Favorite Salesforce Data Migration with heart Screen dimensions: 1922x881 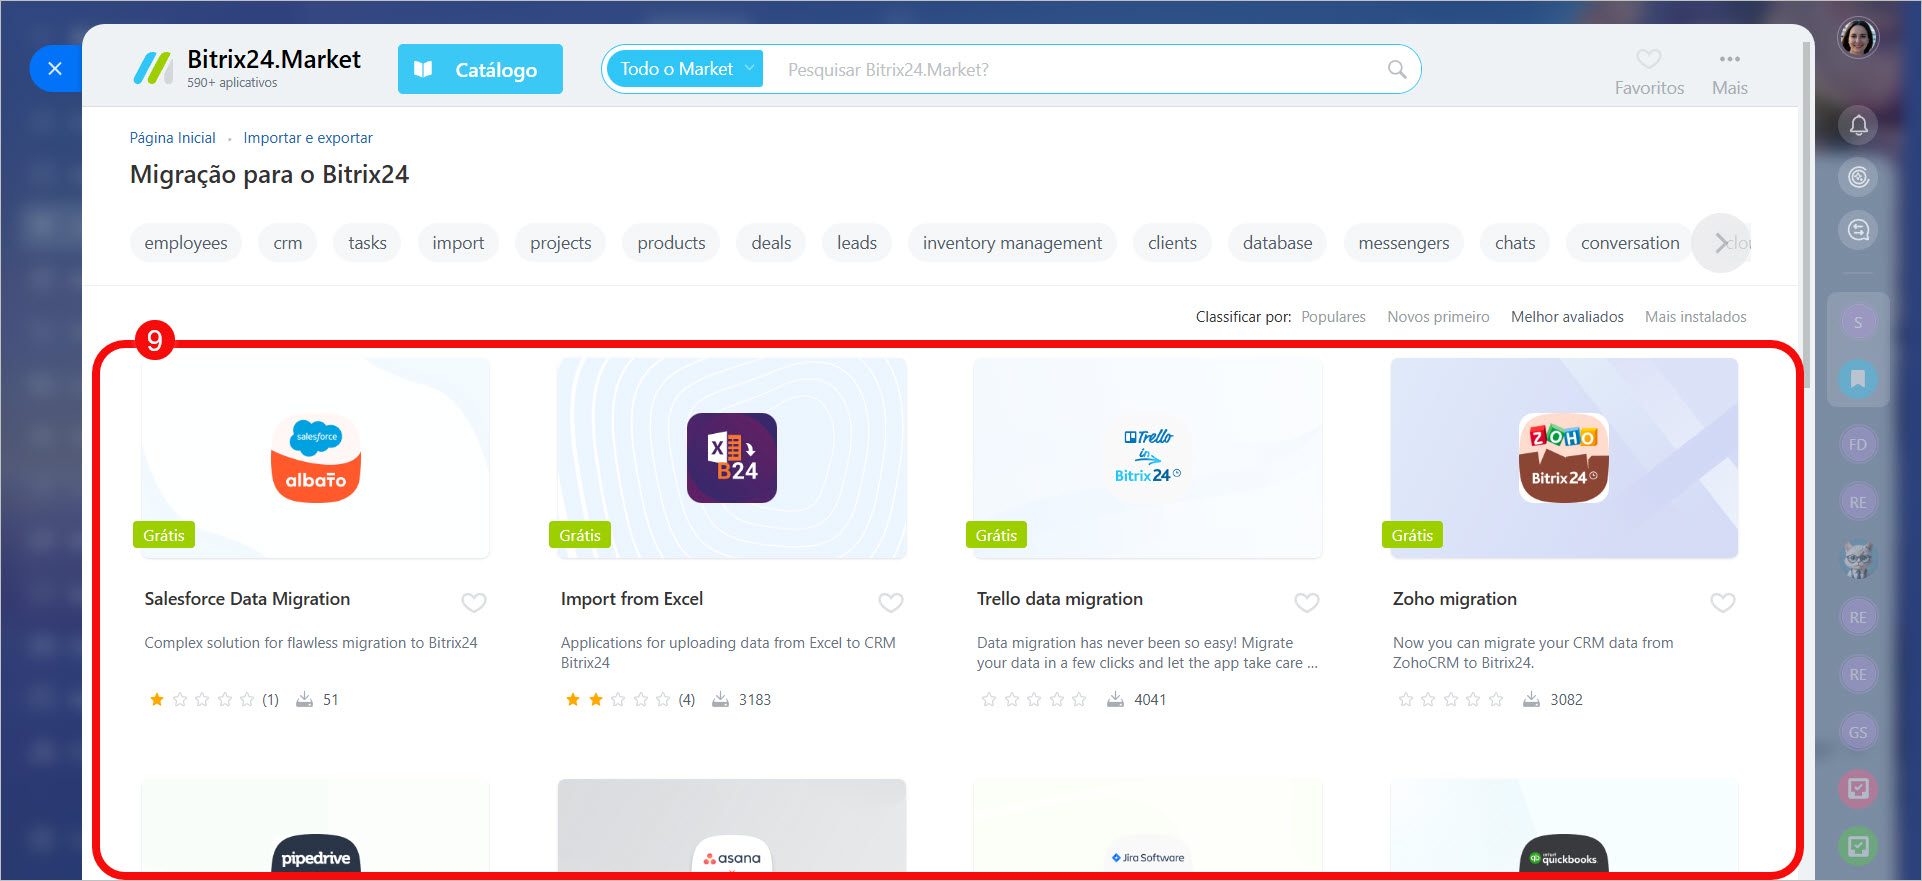[x=474, y=602]
